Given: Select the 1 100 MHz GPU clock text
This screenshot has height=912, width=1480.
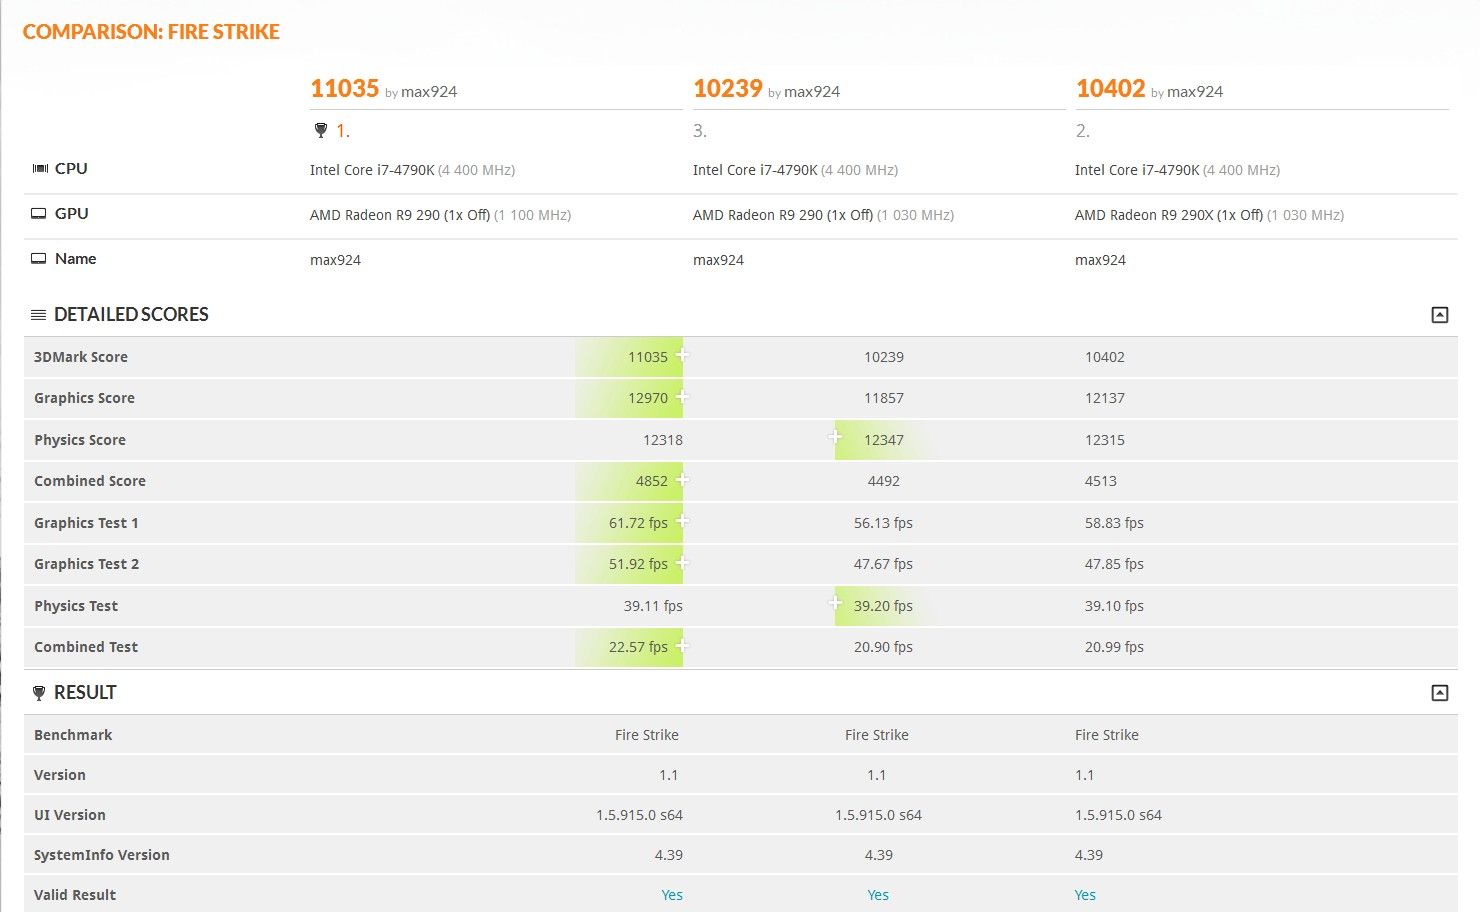Looking at the screenshot, I should [533, 215].
